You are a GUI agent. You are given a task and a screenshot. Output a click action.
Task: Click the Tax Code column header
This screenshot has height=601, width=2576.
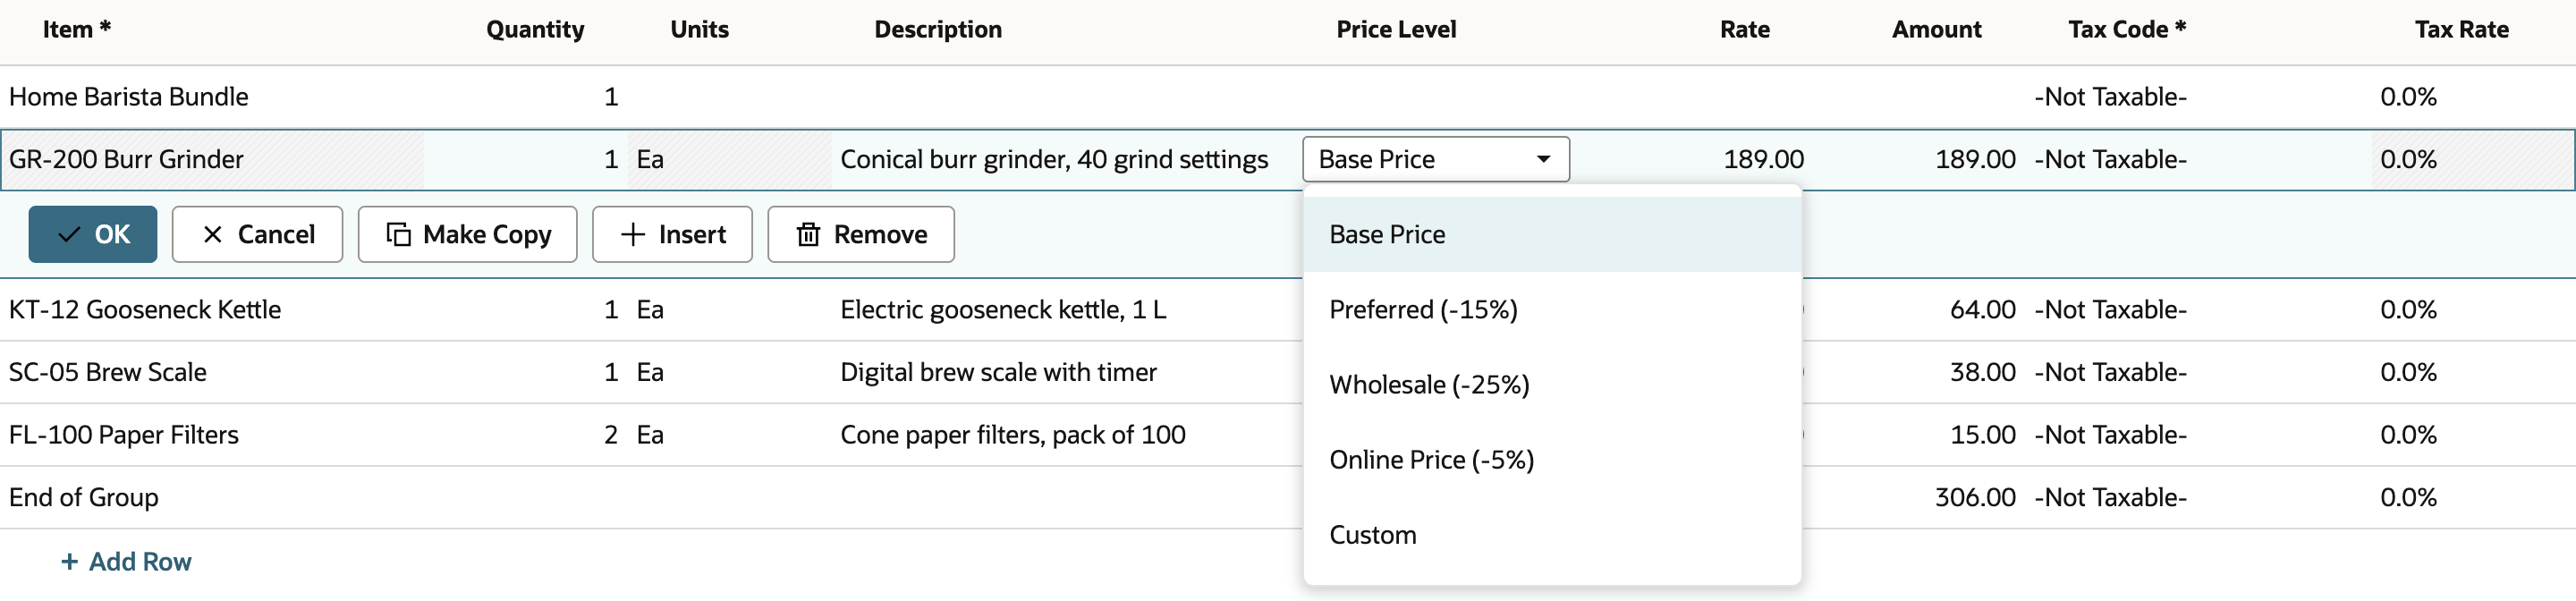pos(2127,29)
